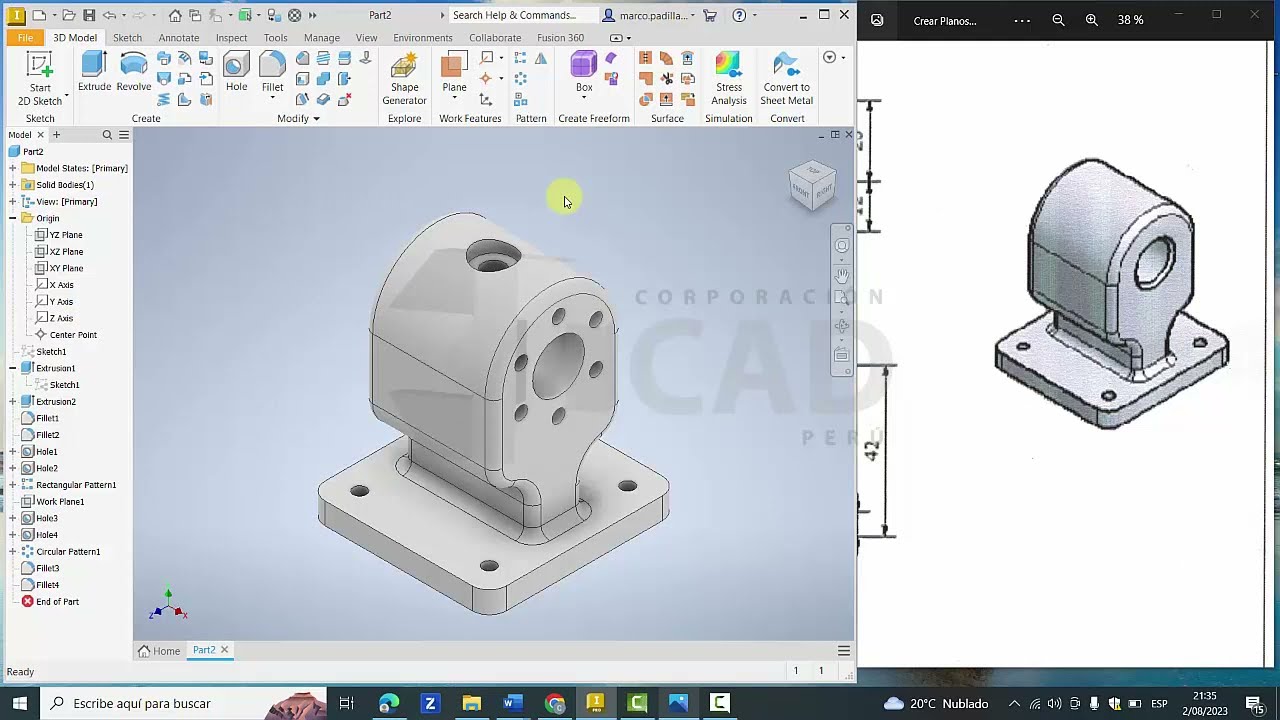Select XY Plane in the browser
1280x720 pixels.
point(66,268)
